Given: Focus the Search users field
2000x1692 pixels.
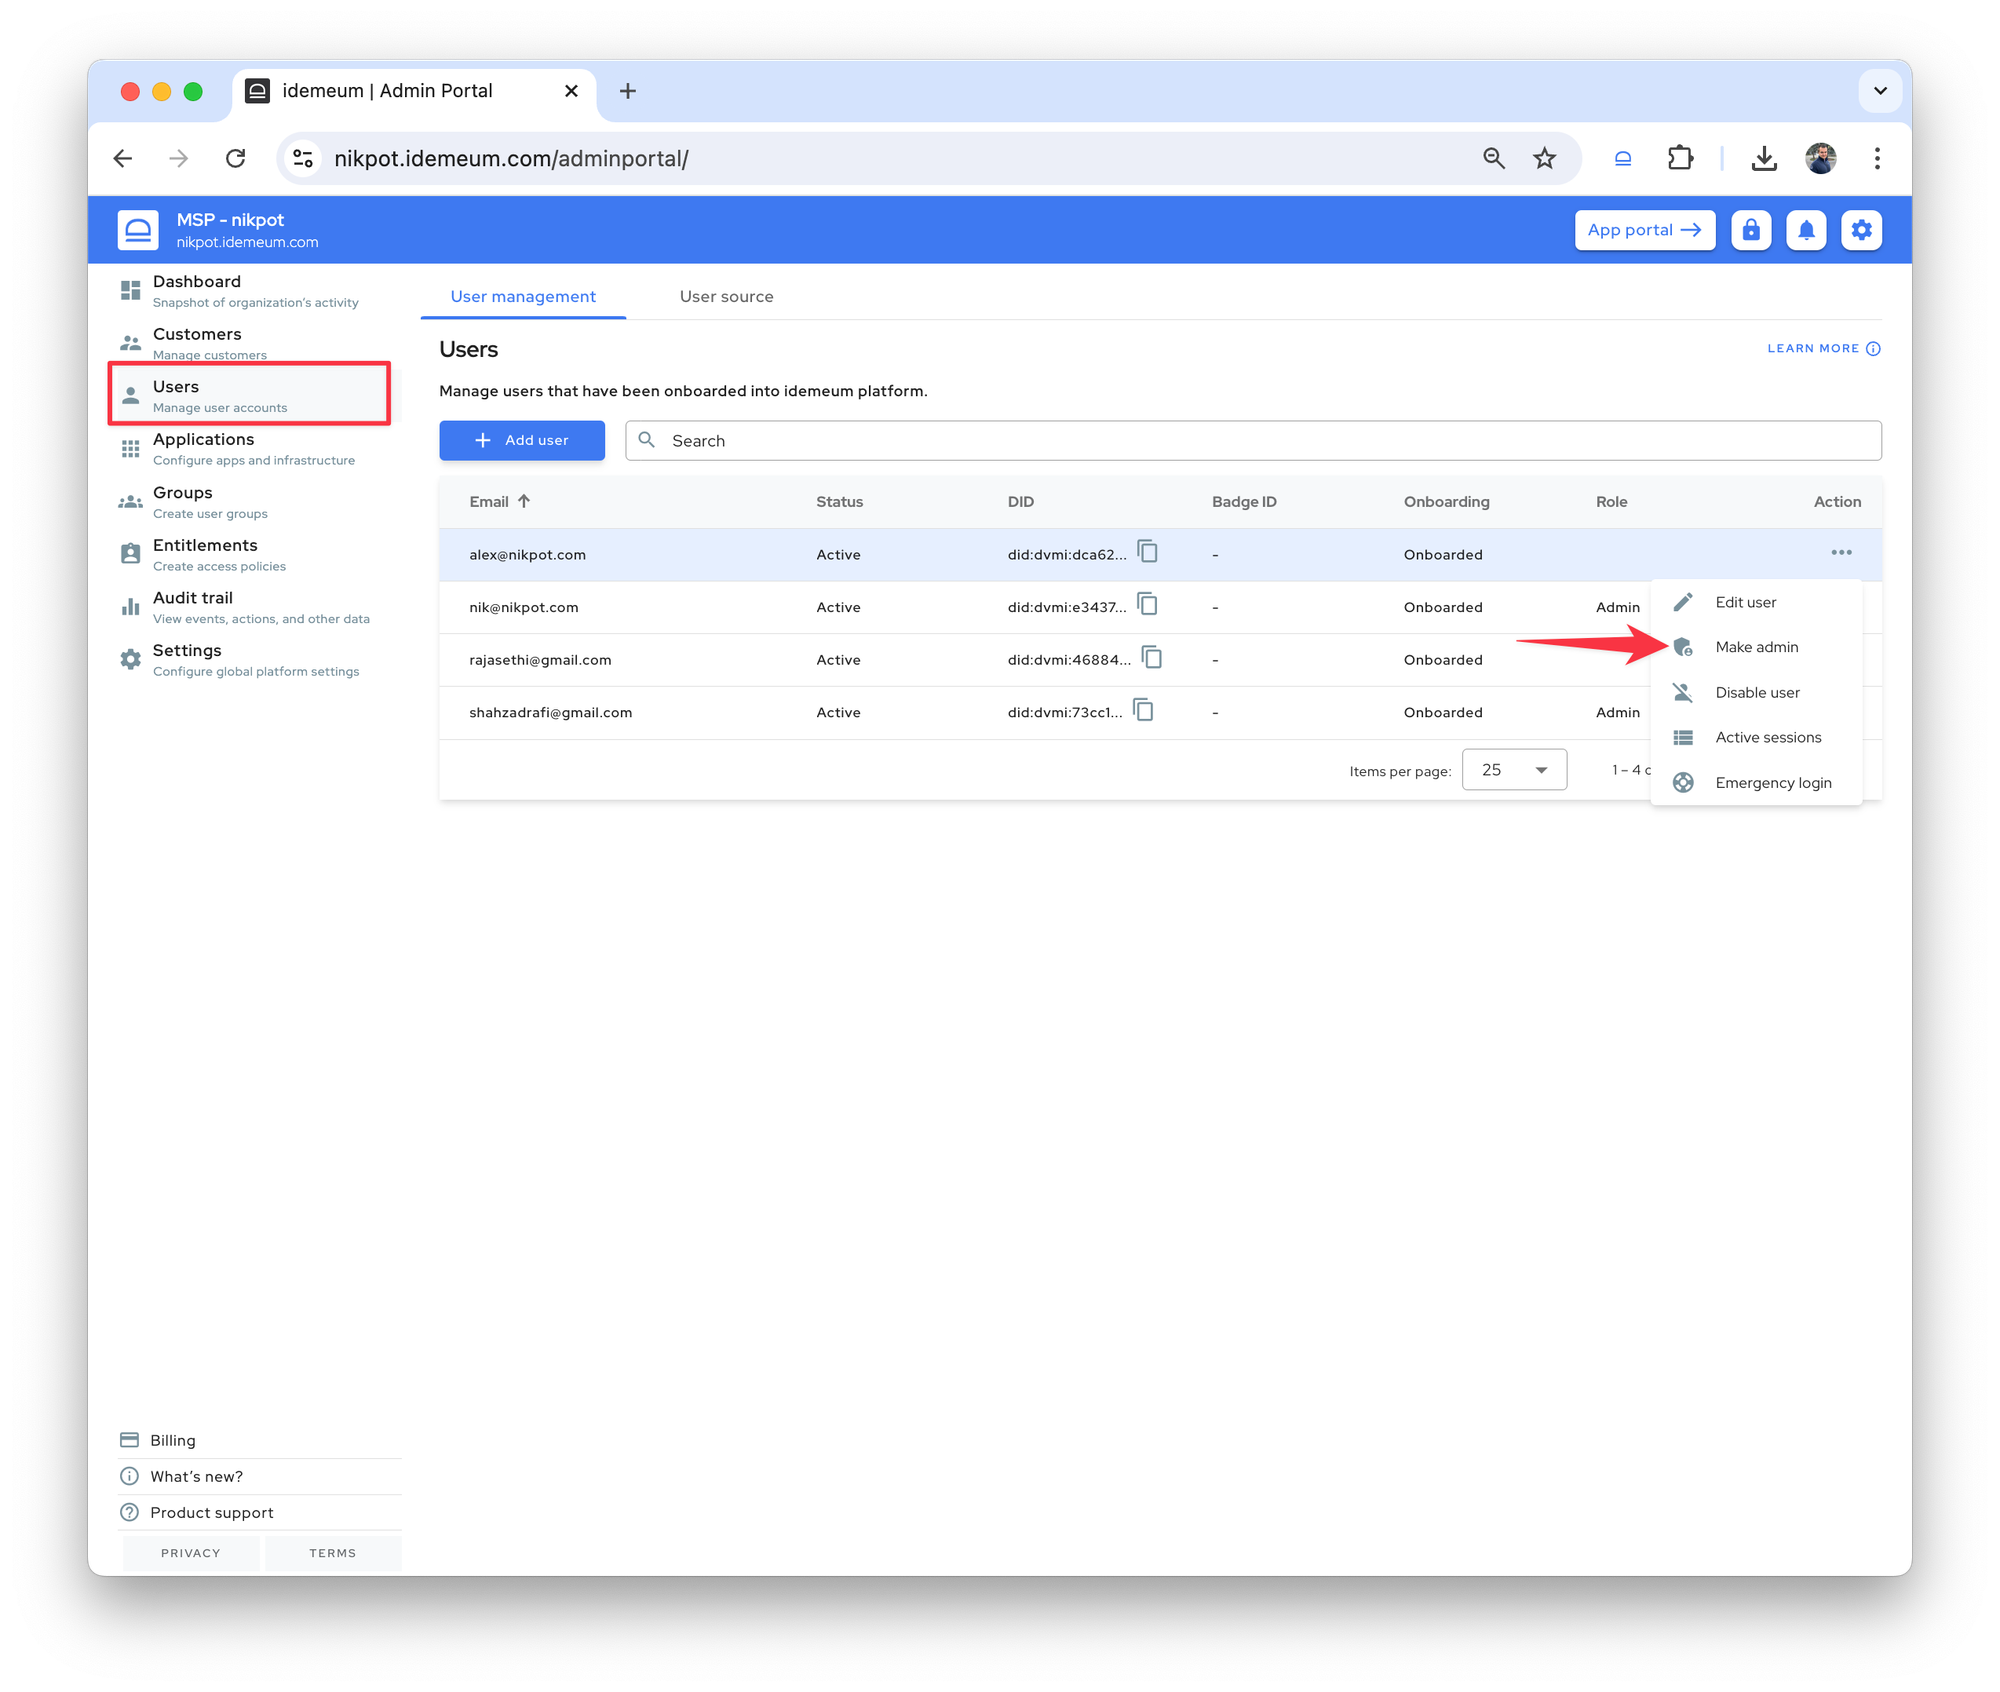Looking at the screenshot, I should (x=1253, y=440).
